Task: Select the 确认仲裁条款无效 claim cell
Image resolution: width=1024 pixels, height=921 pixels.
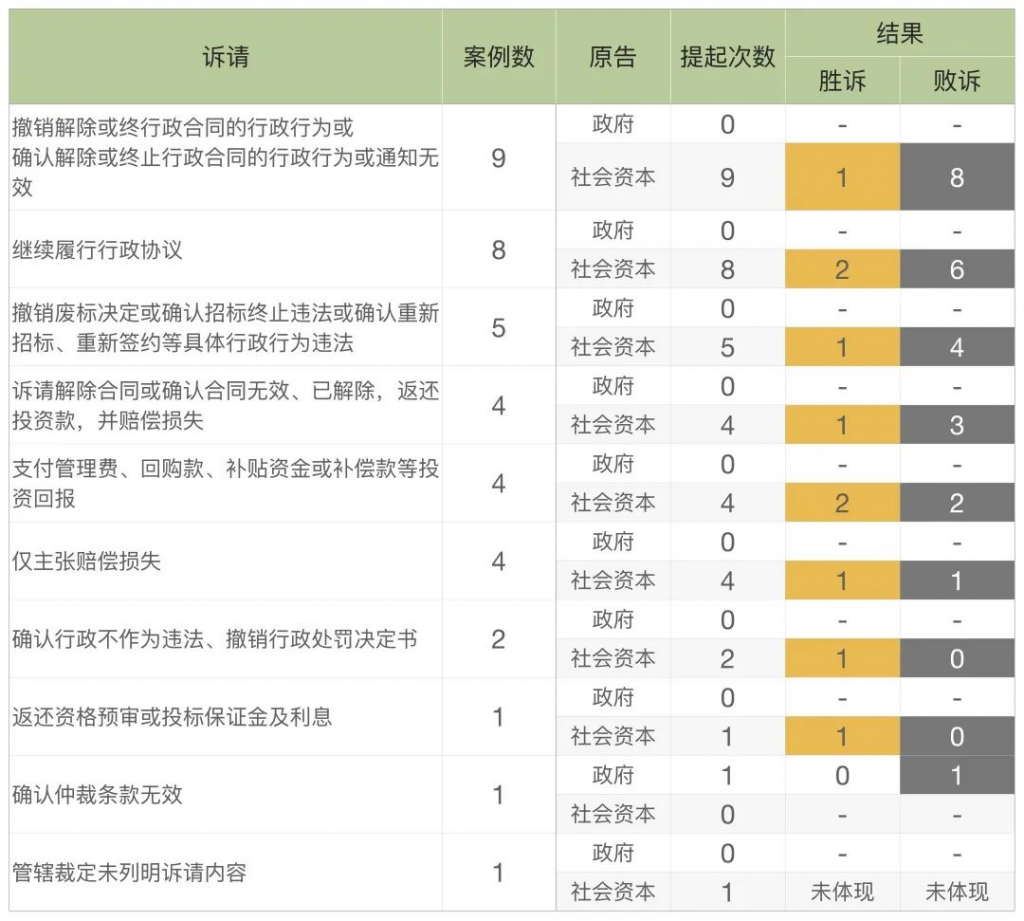Action: 98,795
